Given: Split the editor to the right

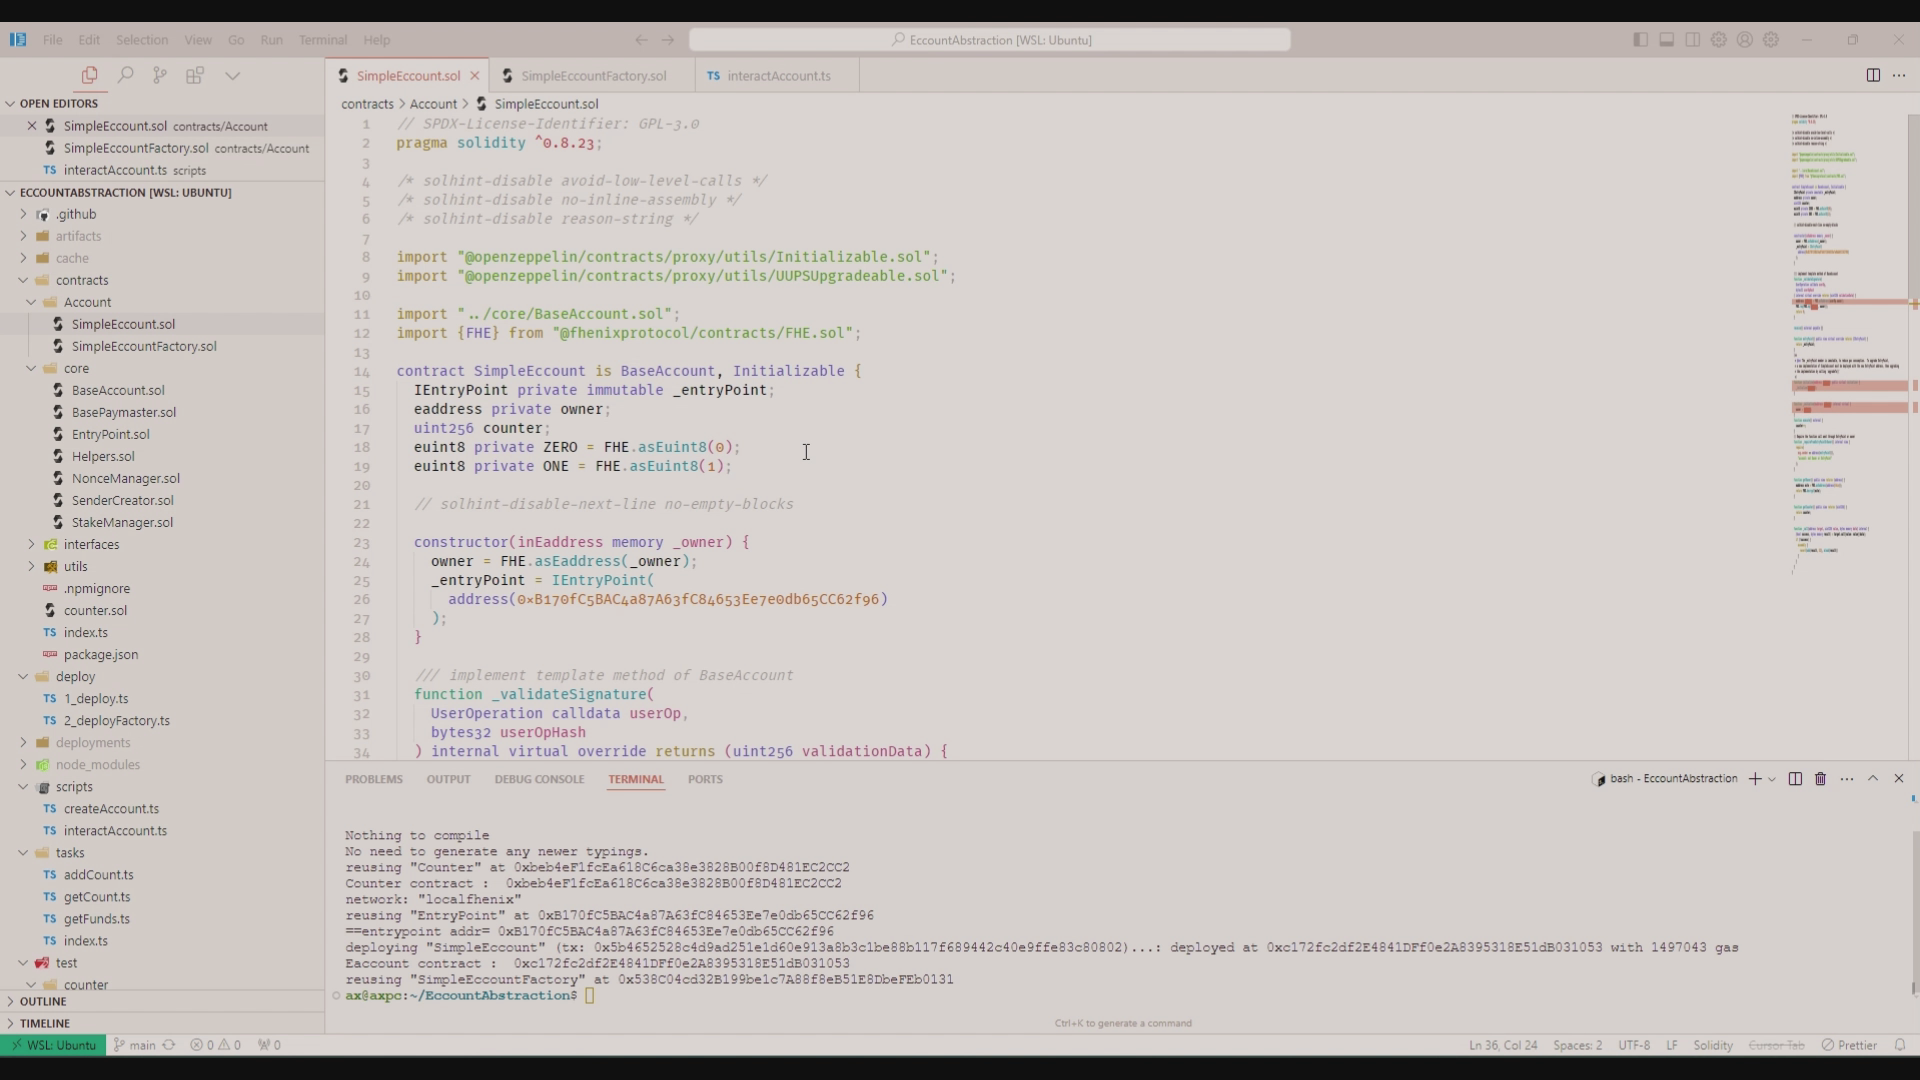Looking at the screenshot, I should pyautogui.click(x=1873, y=75).
